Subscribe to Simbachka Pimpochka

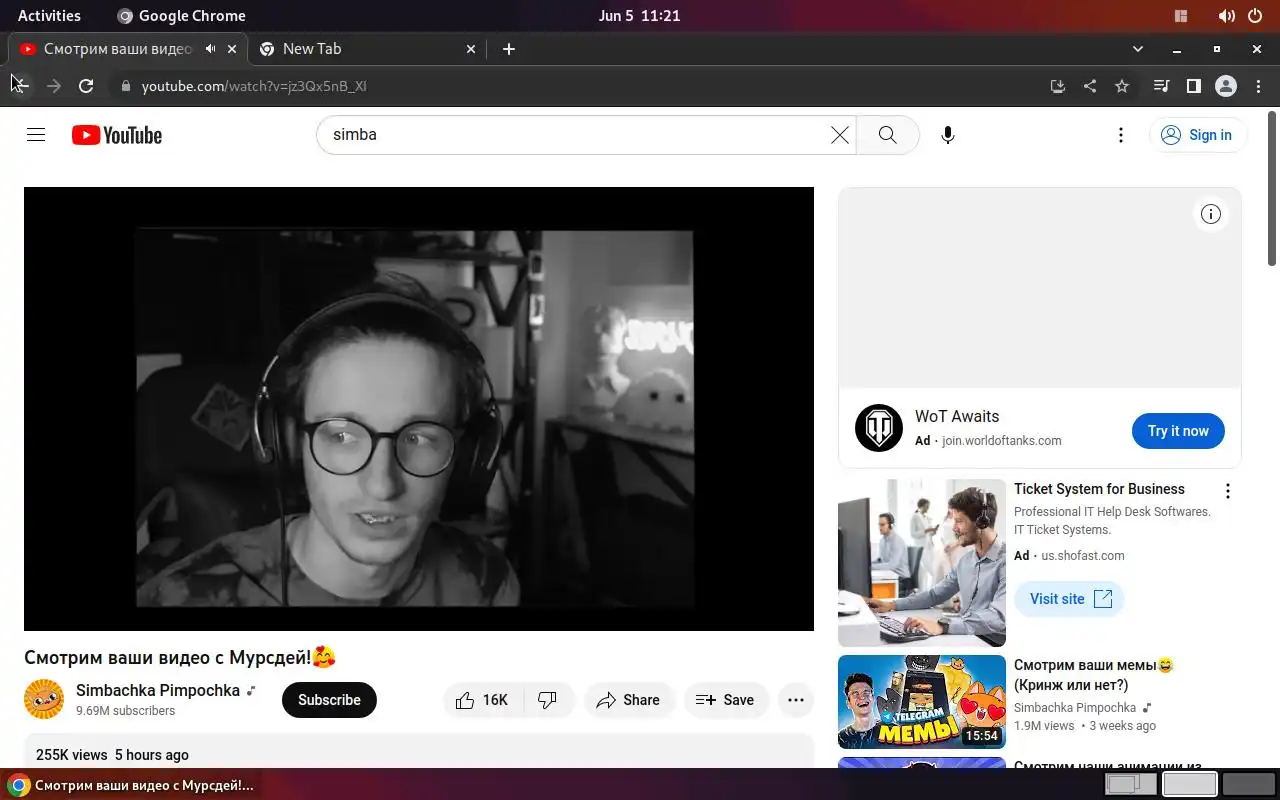coord(329,700)
